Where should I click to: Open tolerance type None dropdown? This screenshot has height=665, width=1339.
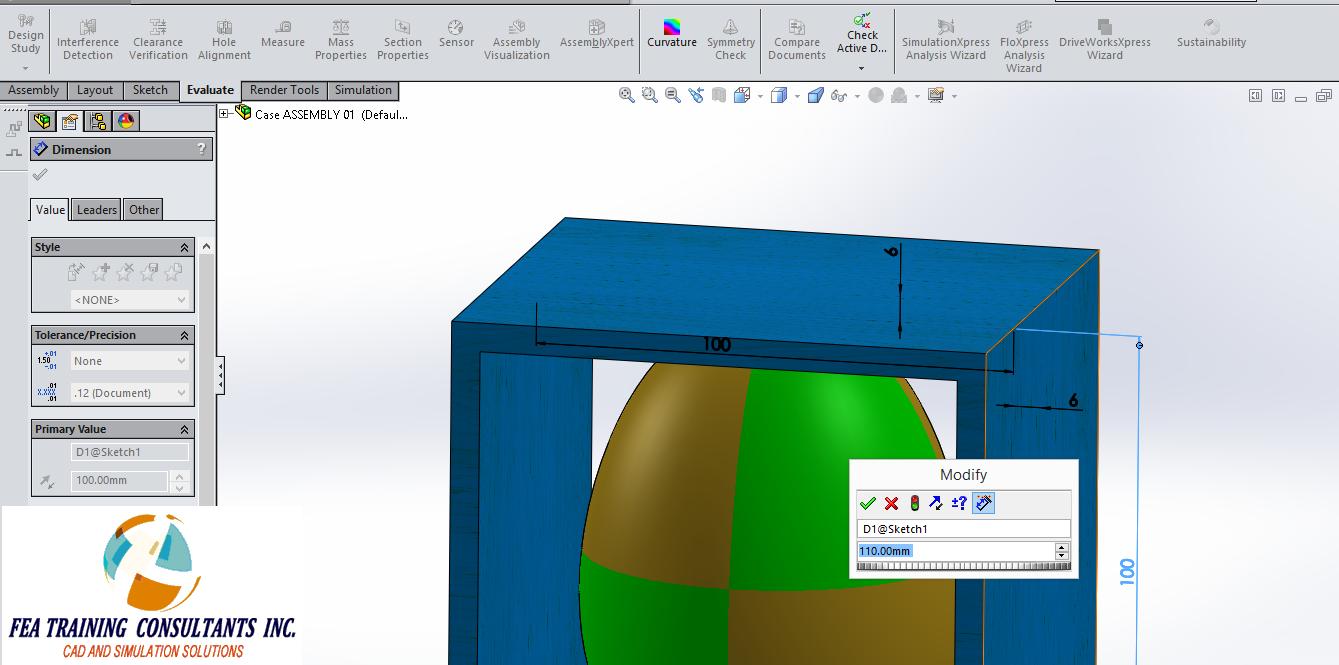pyautogui.click(x=130, y=361)
